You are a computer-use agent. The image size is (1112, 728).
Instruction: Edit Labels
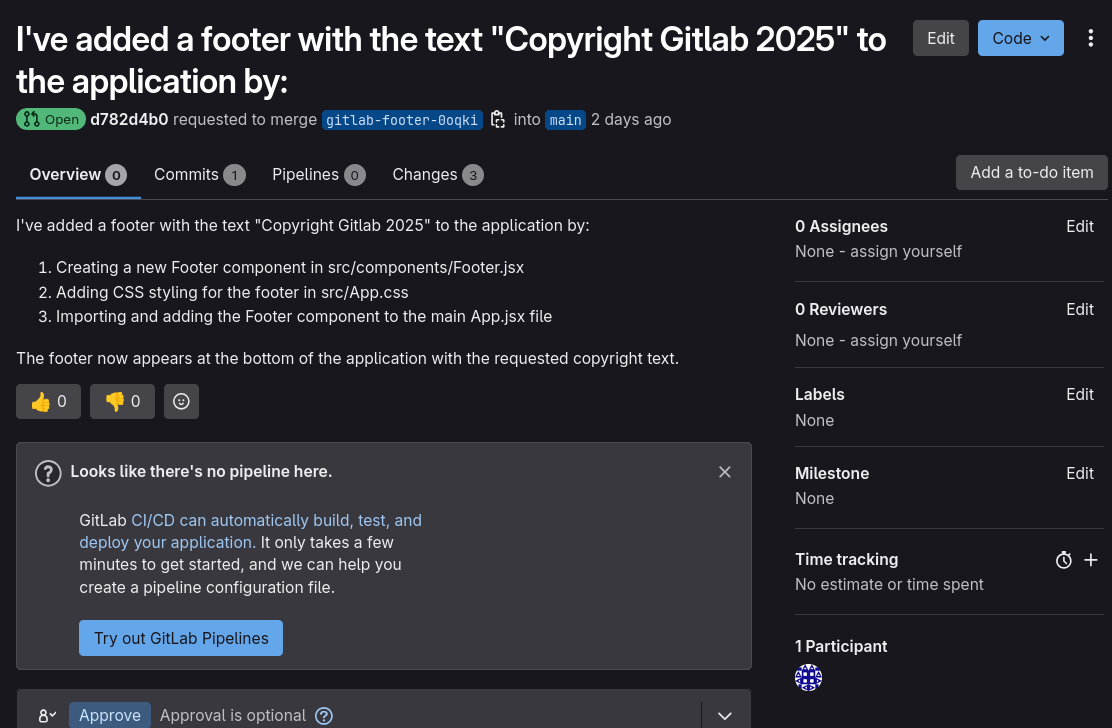coord(1079,394)
